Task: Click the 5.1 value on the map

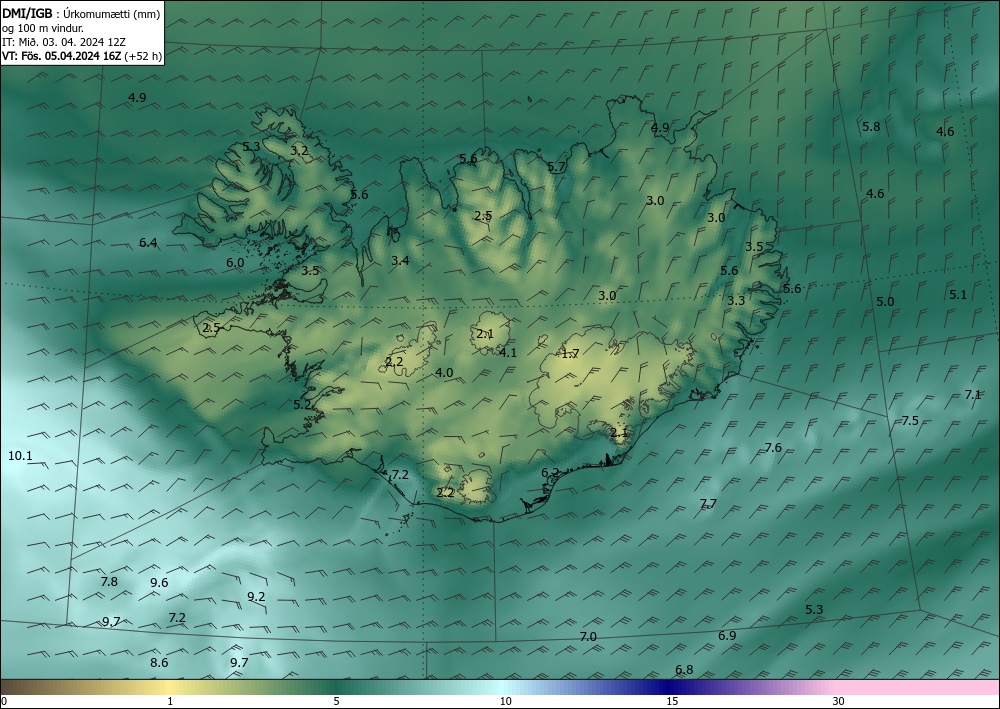Action: tap(958, 295)
